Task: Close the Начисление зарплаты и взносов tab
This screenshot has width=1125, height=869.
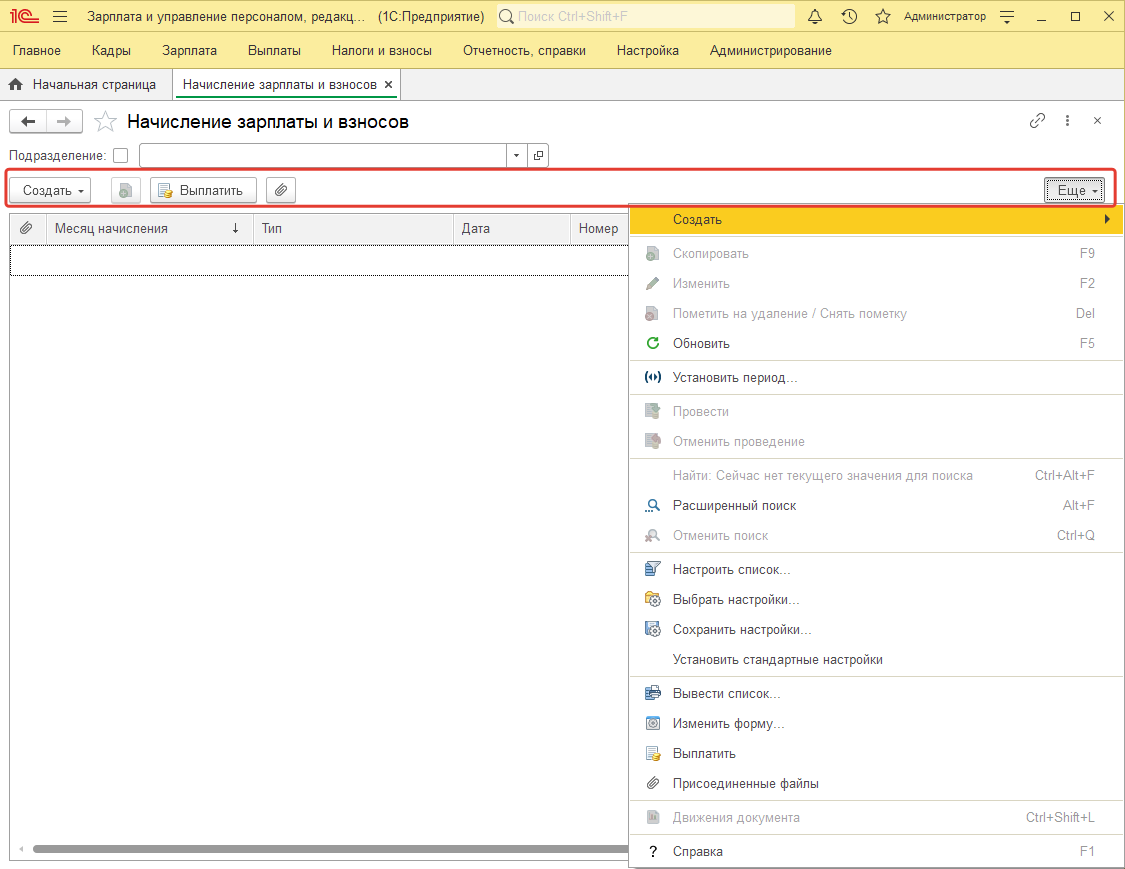Action: click(389, 85)
